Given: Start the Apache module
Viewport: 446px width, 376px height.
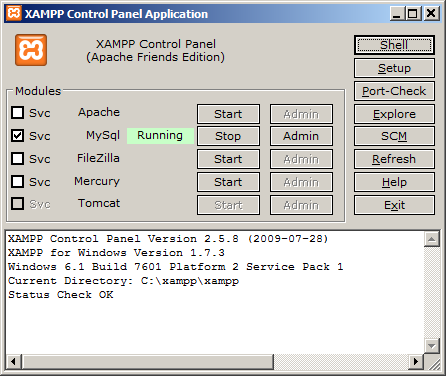Looking at the screenshot, I should tap(228, 114).
